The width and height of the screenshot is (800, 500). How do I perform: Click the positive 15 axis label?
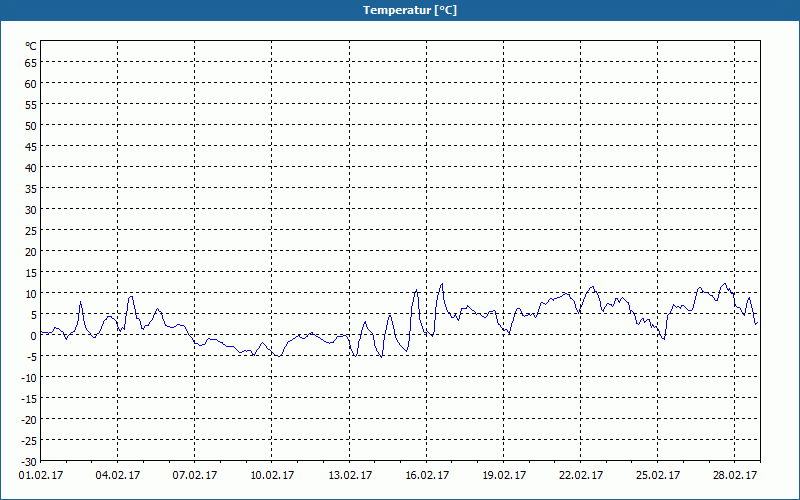(31, 272)
